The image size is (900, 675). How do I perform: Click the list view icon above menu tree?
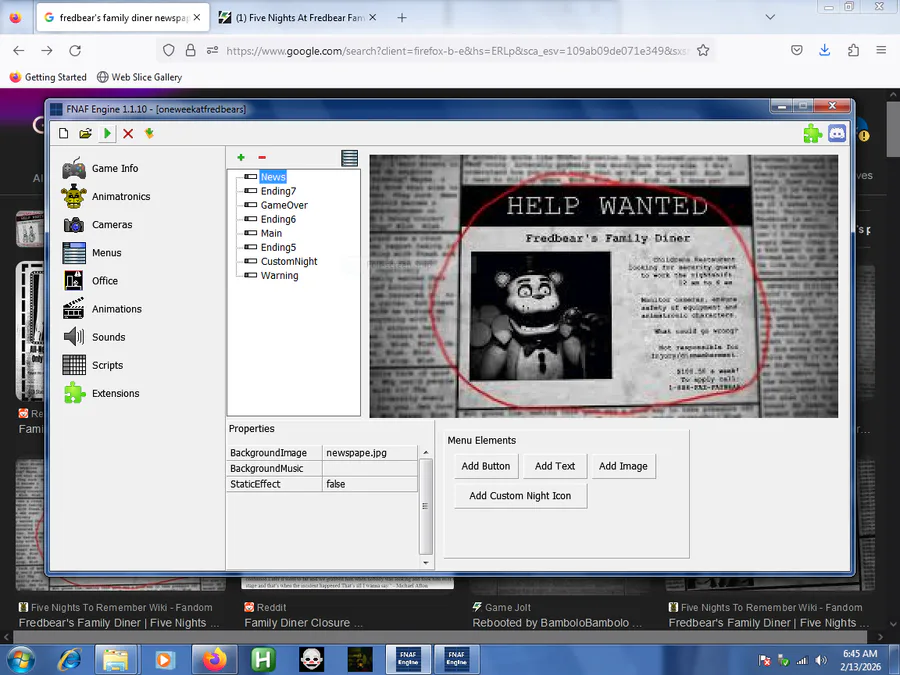point(350,158)
